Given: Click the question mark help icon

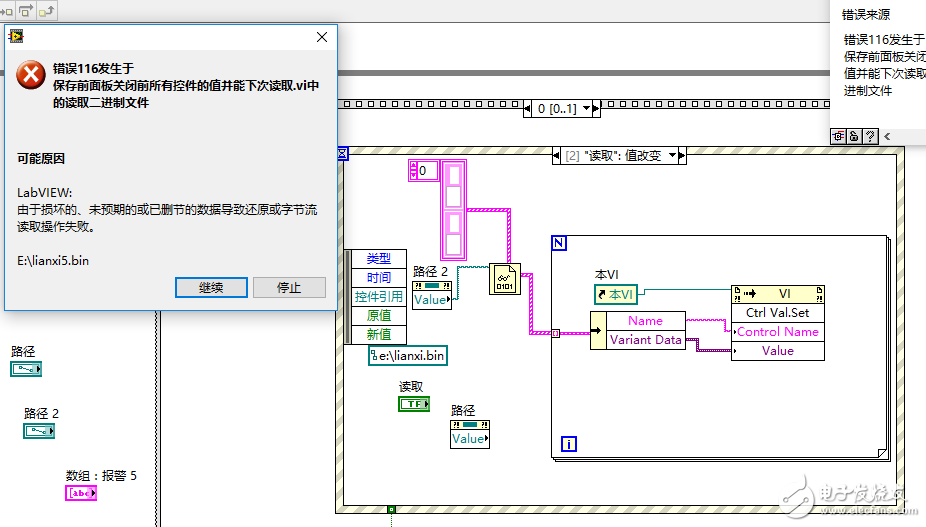Looking at the screenshot, I should pos(870,136).
